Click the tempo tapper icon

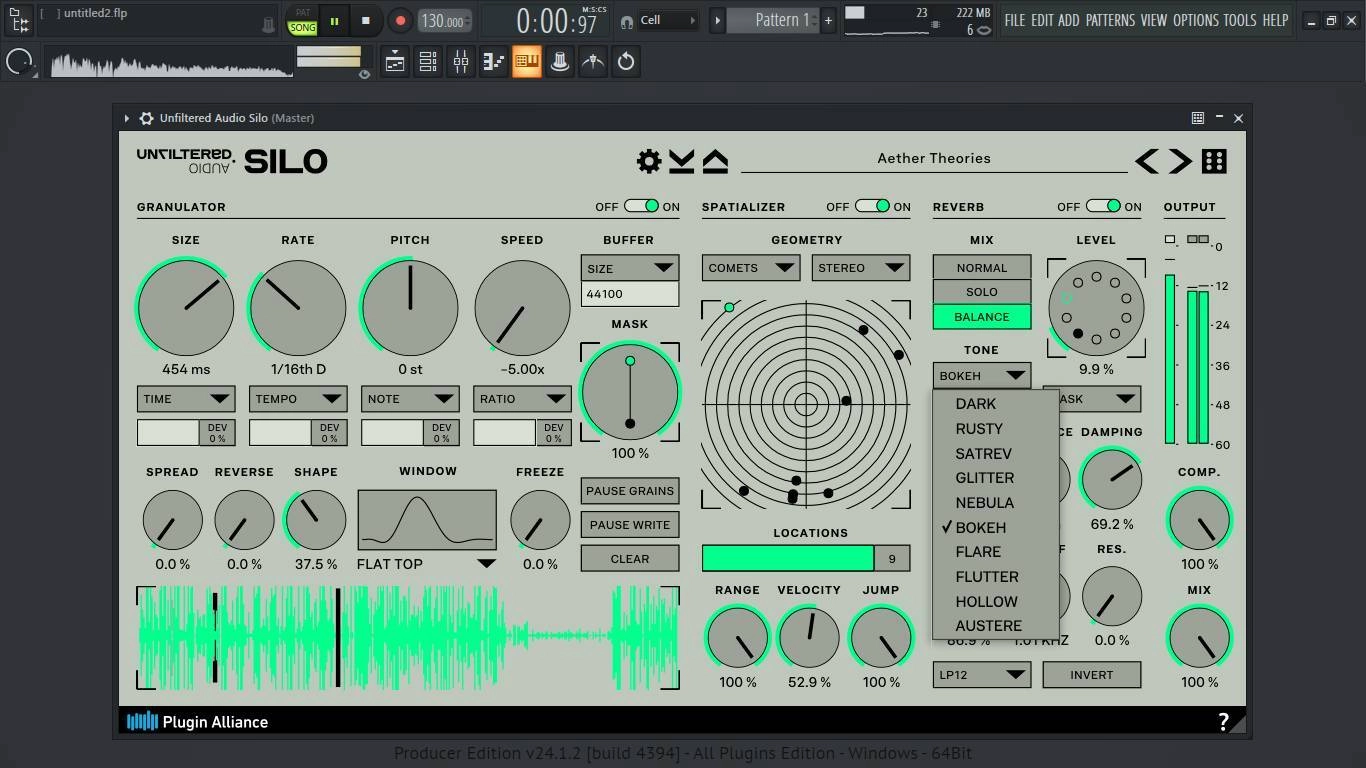(x=593, y=62)
